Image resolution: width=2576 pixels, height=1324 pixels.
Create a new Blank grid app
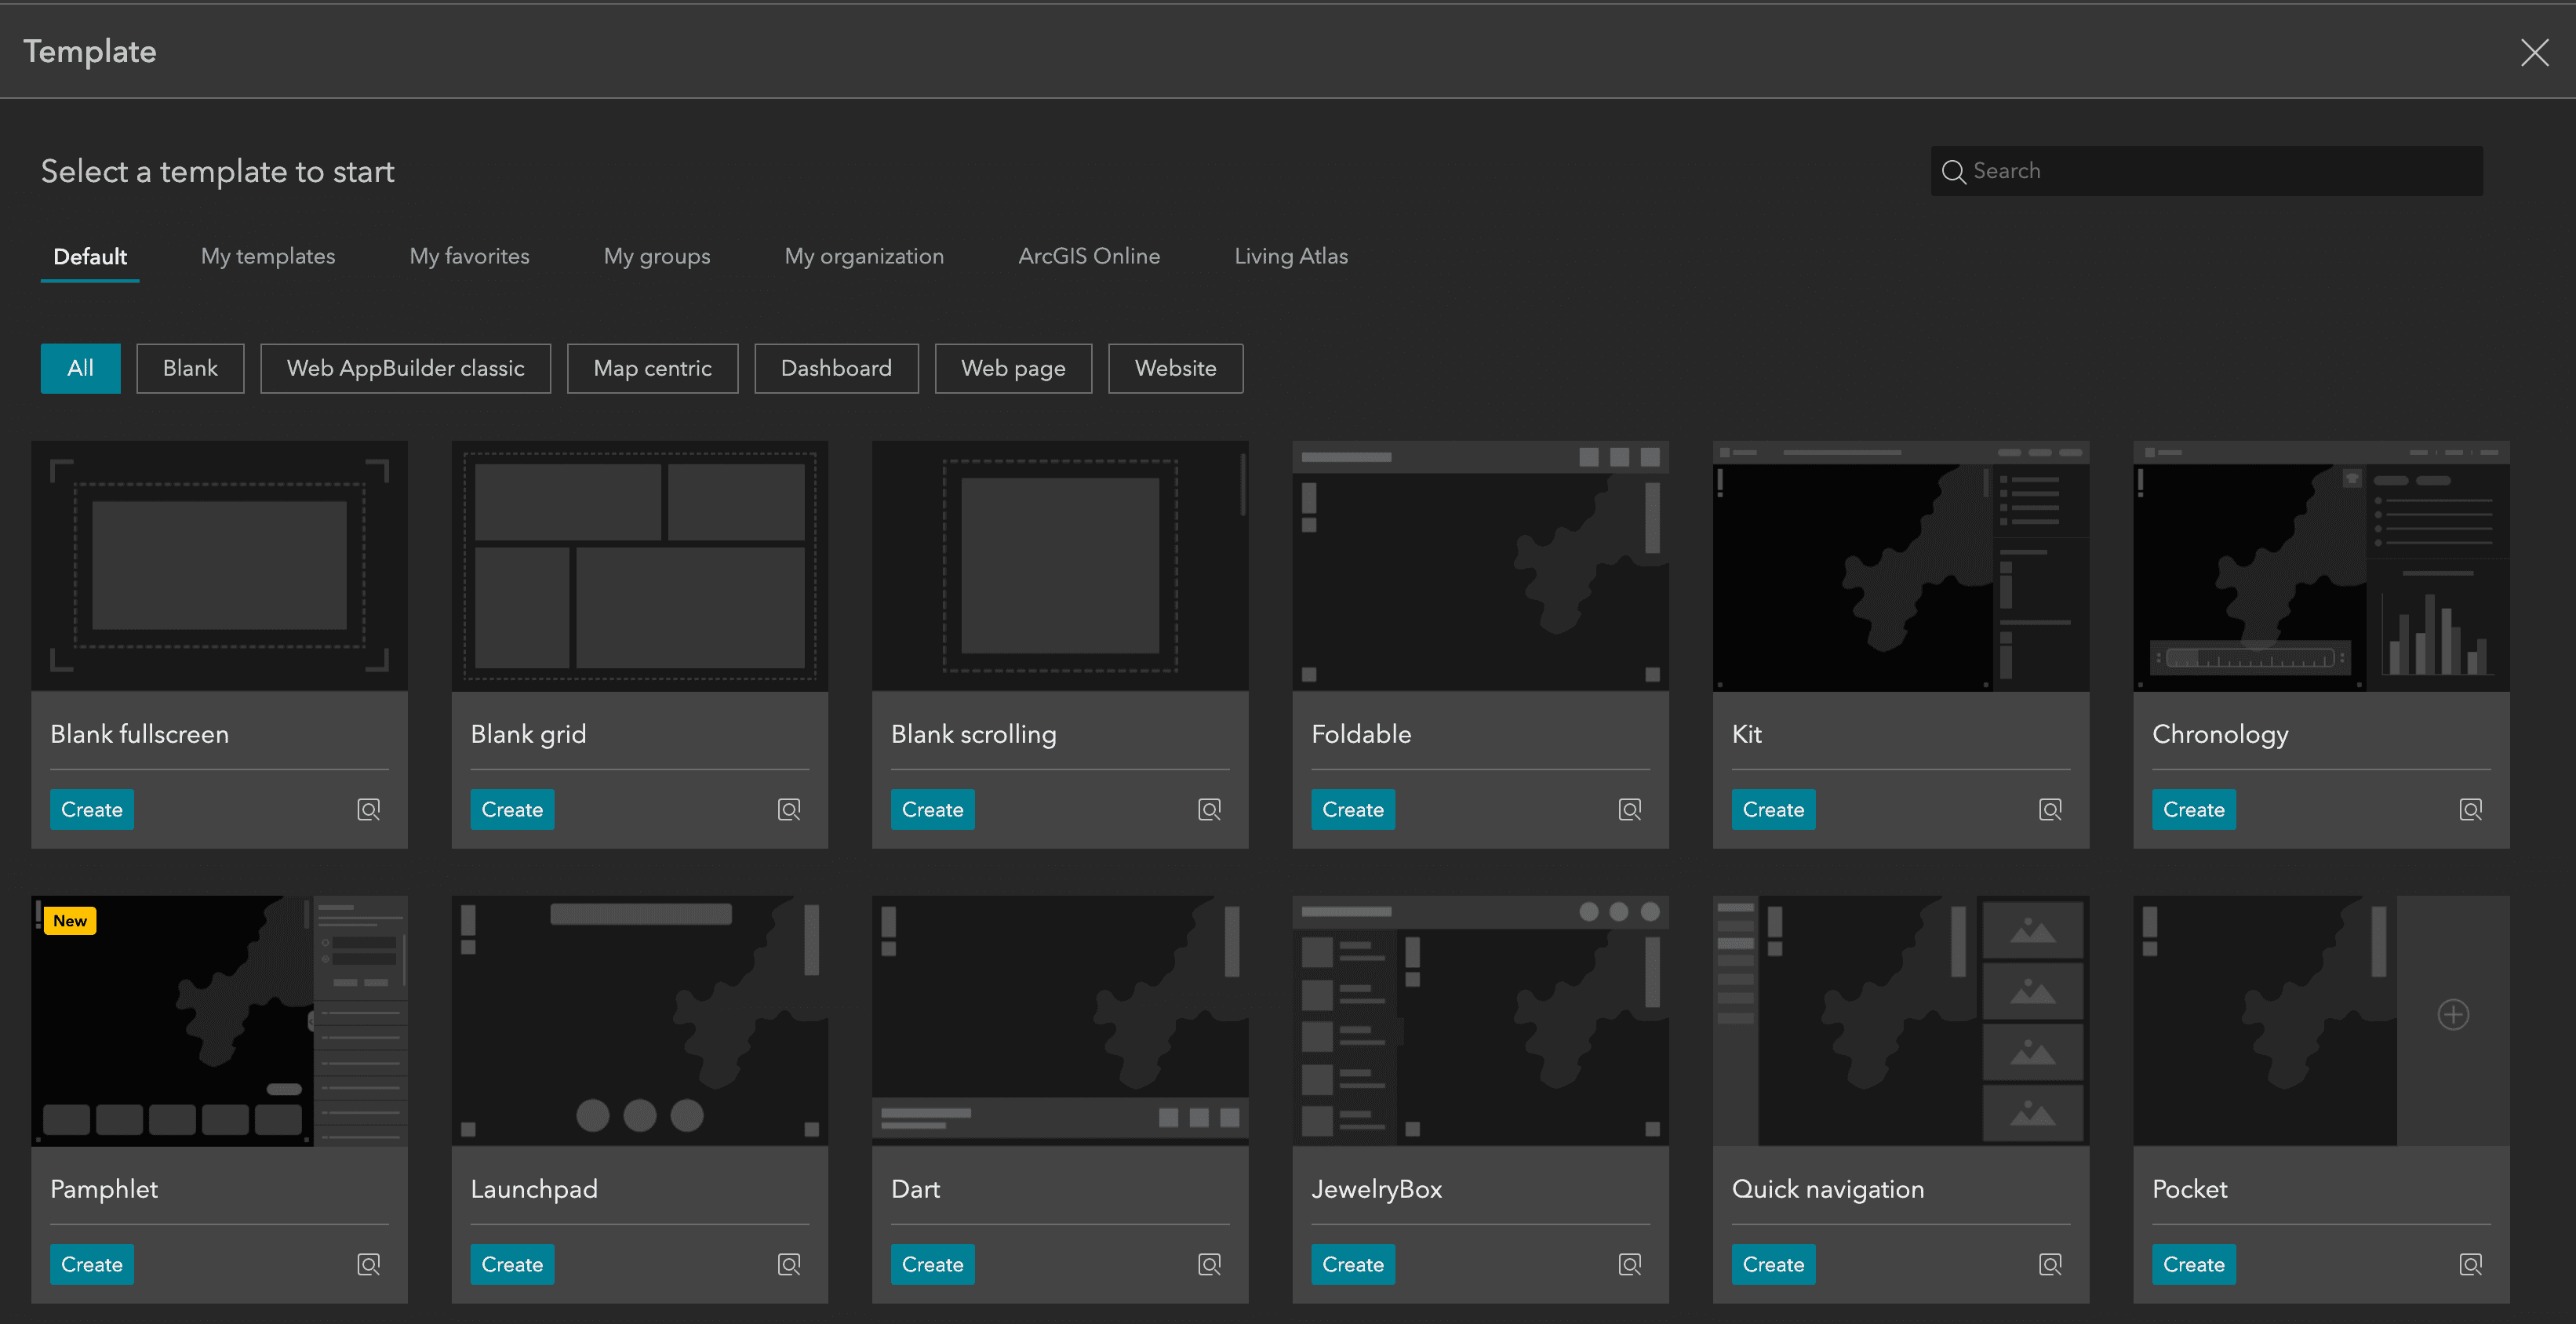511,809
